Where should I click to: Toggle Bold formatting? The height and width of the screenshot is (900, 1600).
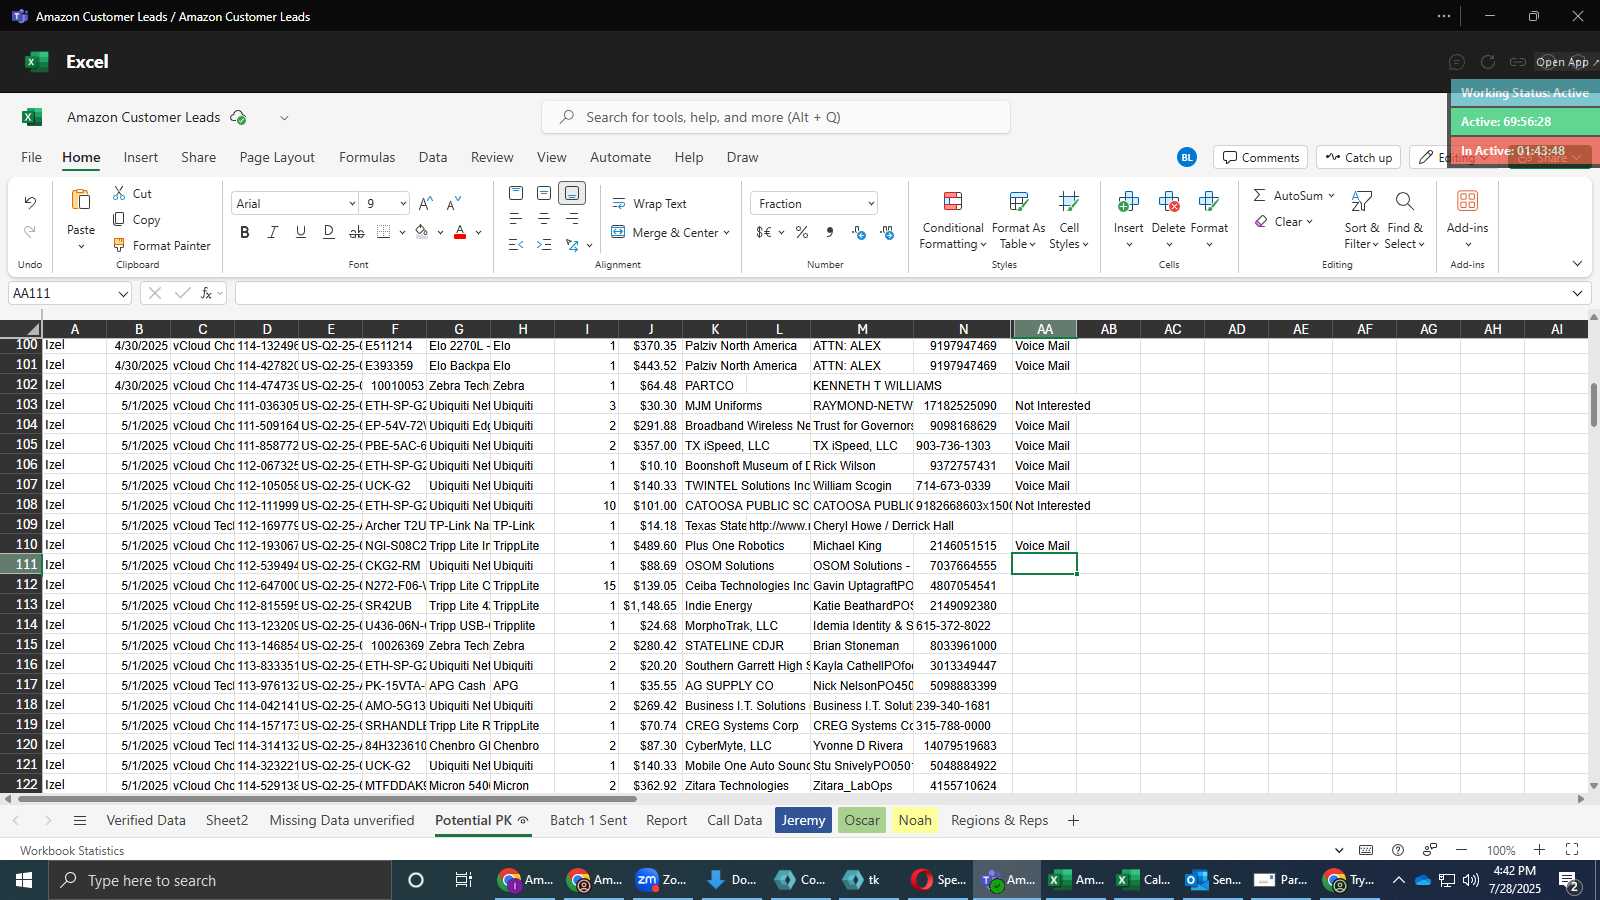(245, 232)
